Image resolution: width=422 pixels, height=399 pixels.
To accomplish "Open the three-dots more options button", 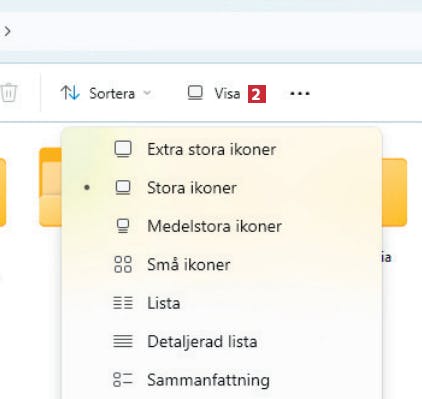I will [x=300, y=93].
